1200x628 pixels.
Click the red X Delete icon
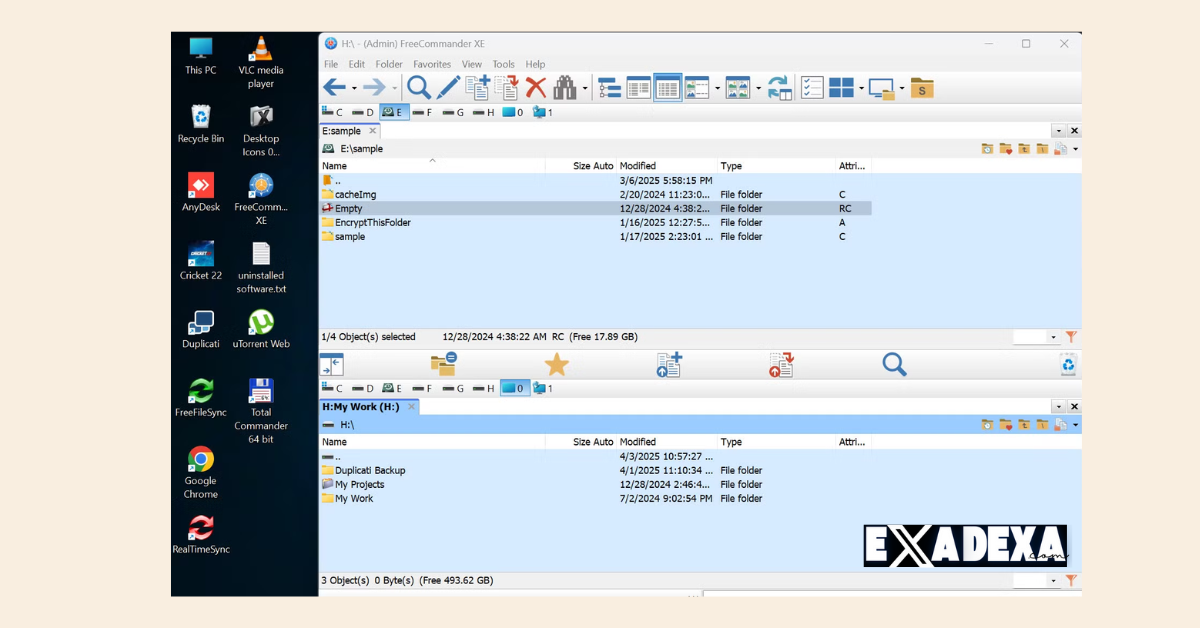[536, 88]
